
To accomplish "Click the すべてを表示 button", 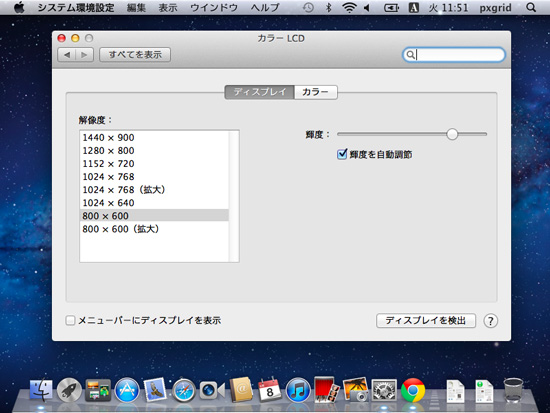I will [x=135, y=55].
